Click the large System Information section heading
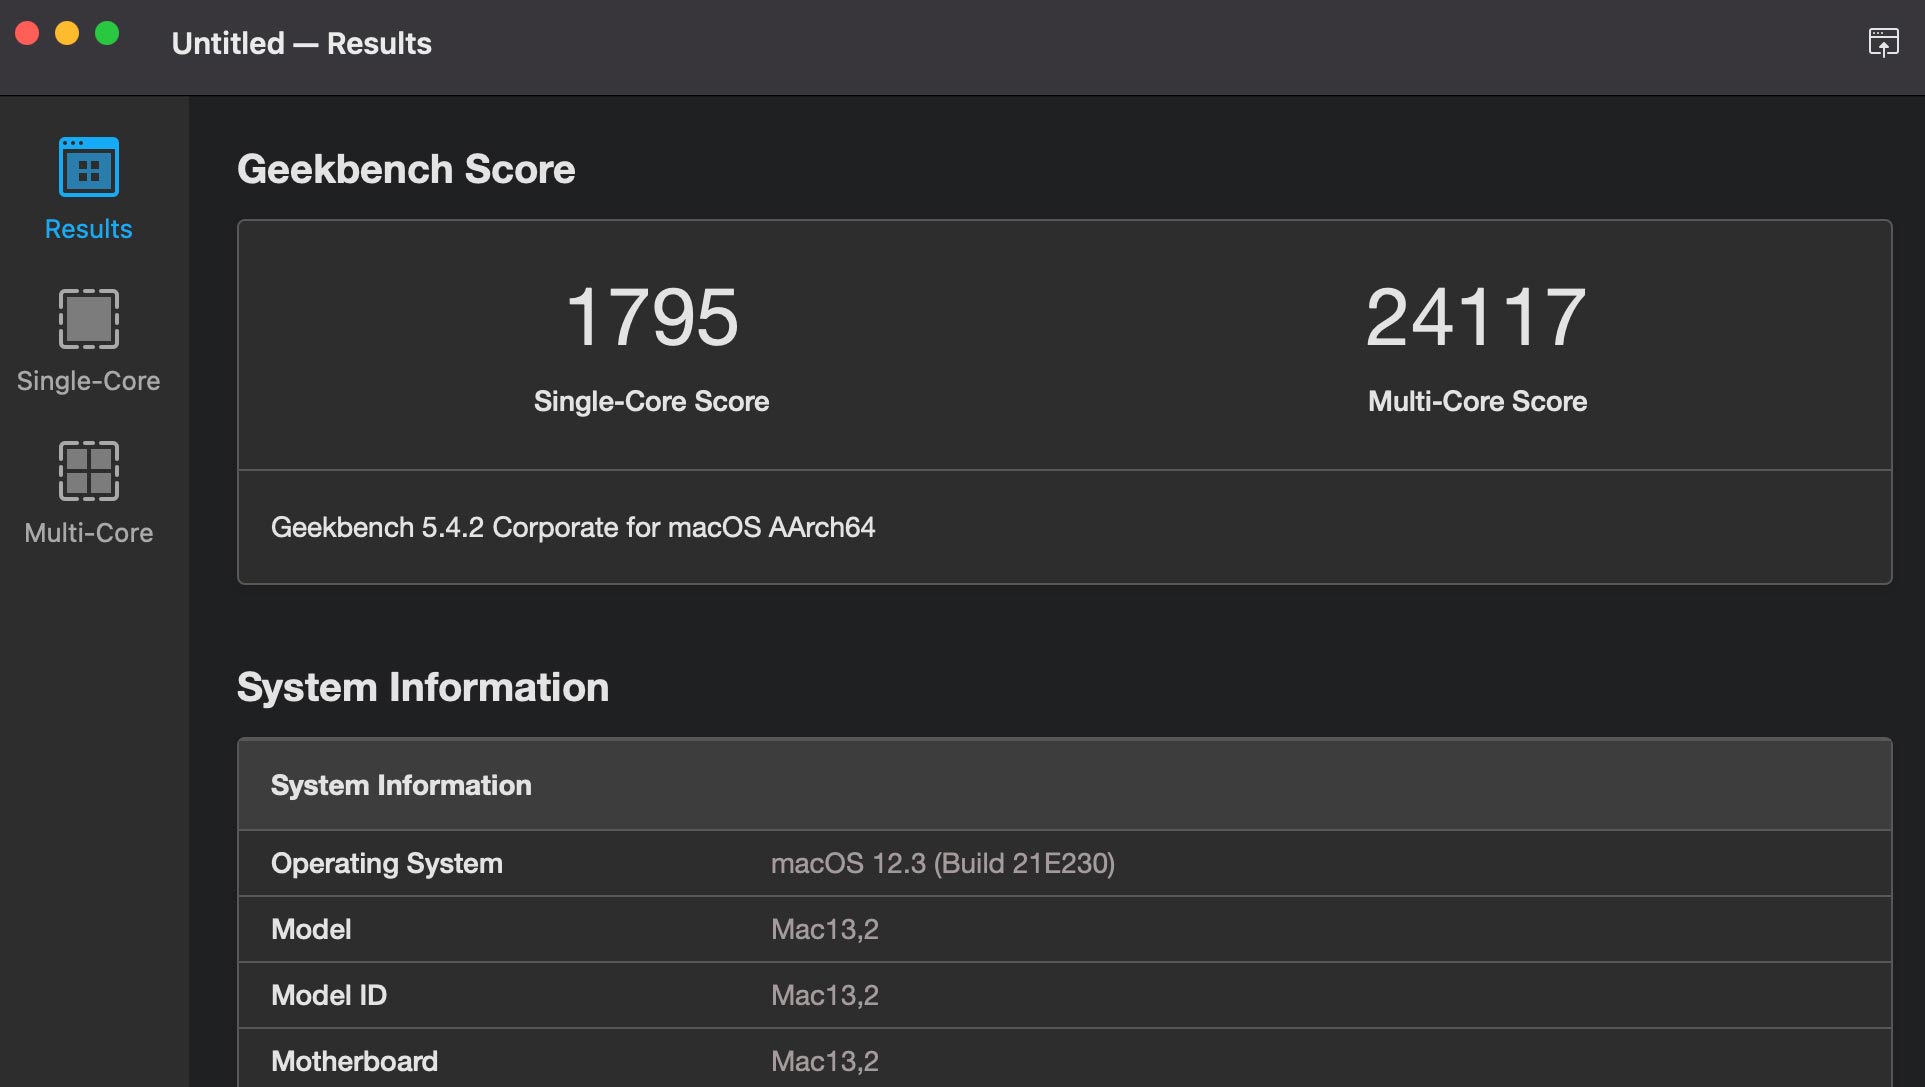 (x=423, y=687)
